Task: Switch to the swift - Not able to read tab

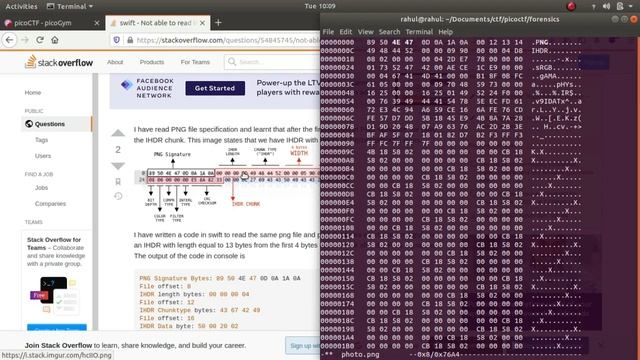Action: coord(158,23)
